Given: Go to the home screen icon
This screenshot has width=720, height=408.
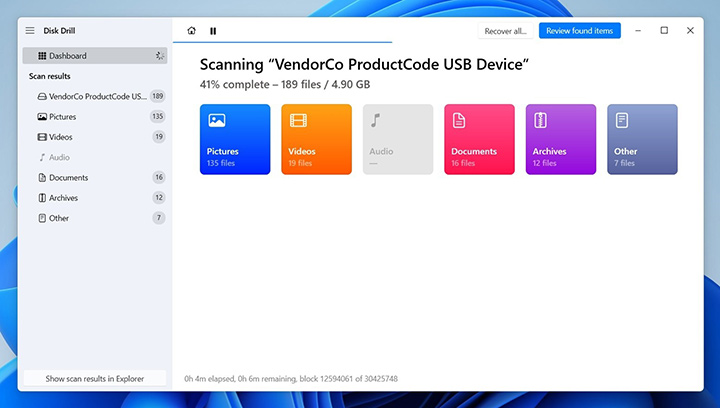Looking at the screenshot, I should point(191,31).
